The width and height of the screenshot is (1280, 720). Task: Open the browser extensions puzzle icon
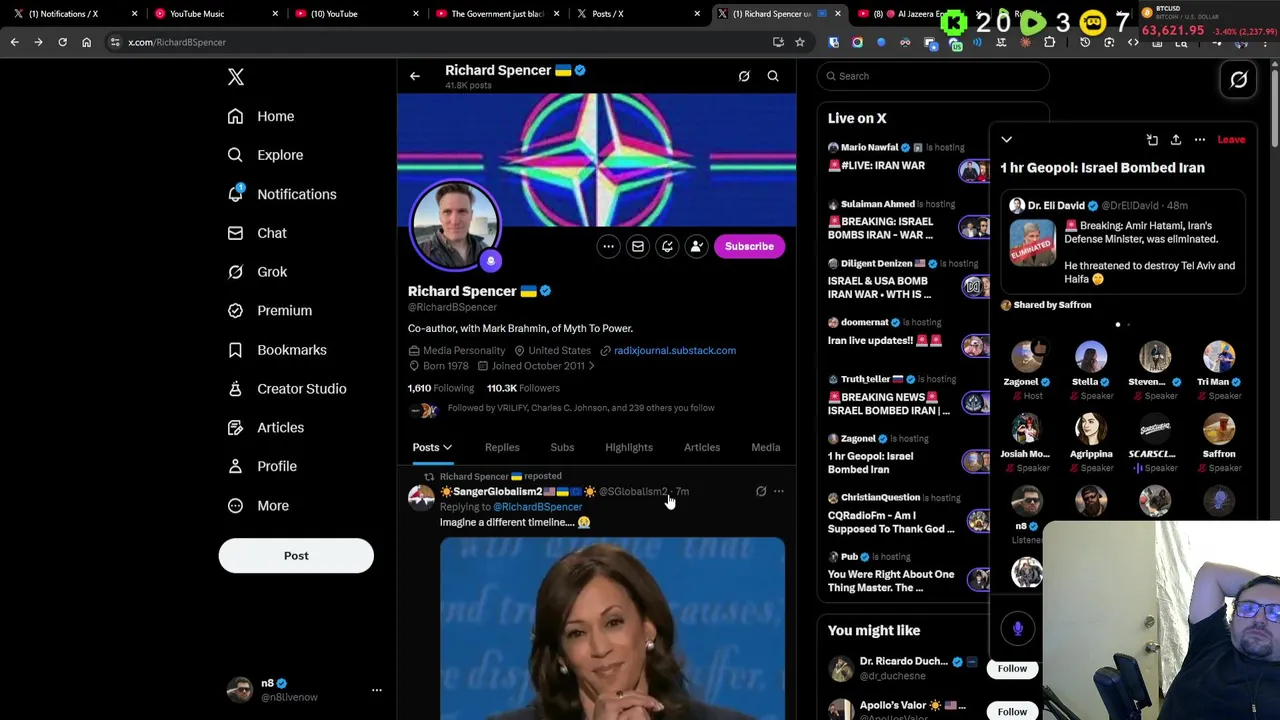[1050, 42]
